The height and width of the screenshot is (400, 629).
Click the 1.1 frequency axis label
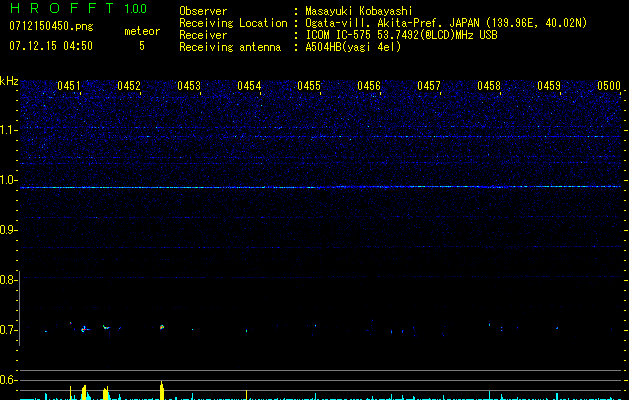(x=9, y=130)
